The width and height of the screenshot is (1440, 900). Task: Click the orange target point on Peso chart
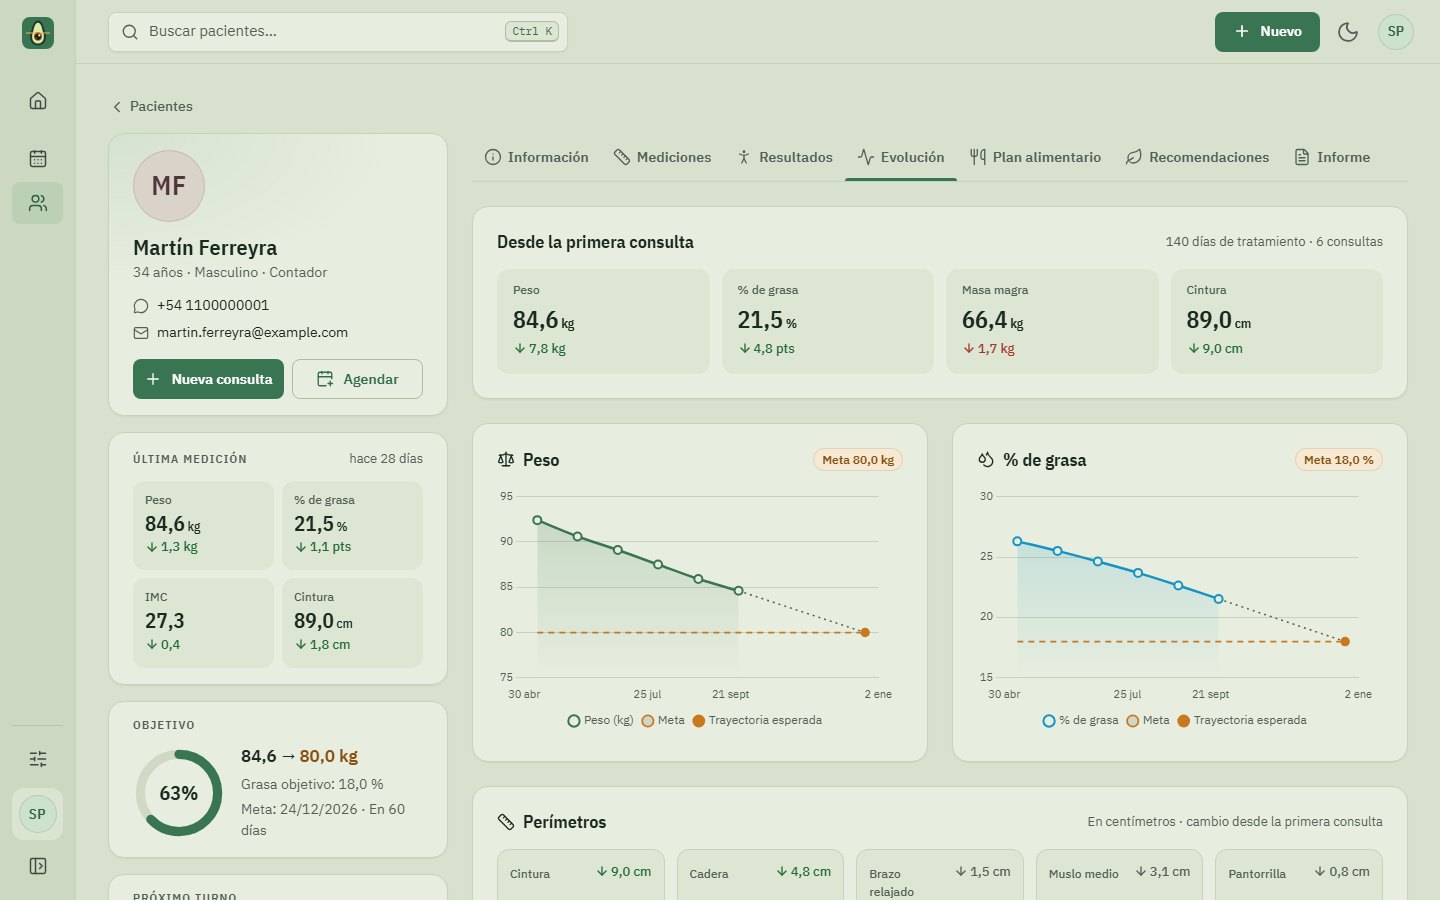[865, 632]
